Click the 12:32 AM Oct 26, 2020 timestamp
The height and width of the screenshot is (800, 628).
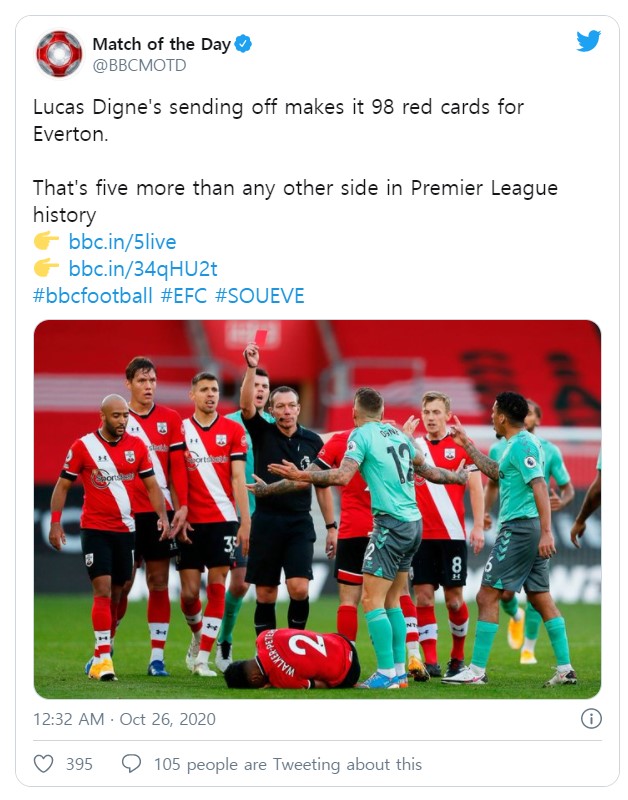click(124, 719)
